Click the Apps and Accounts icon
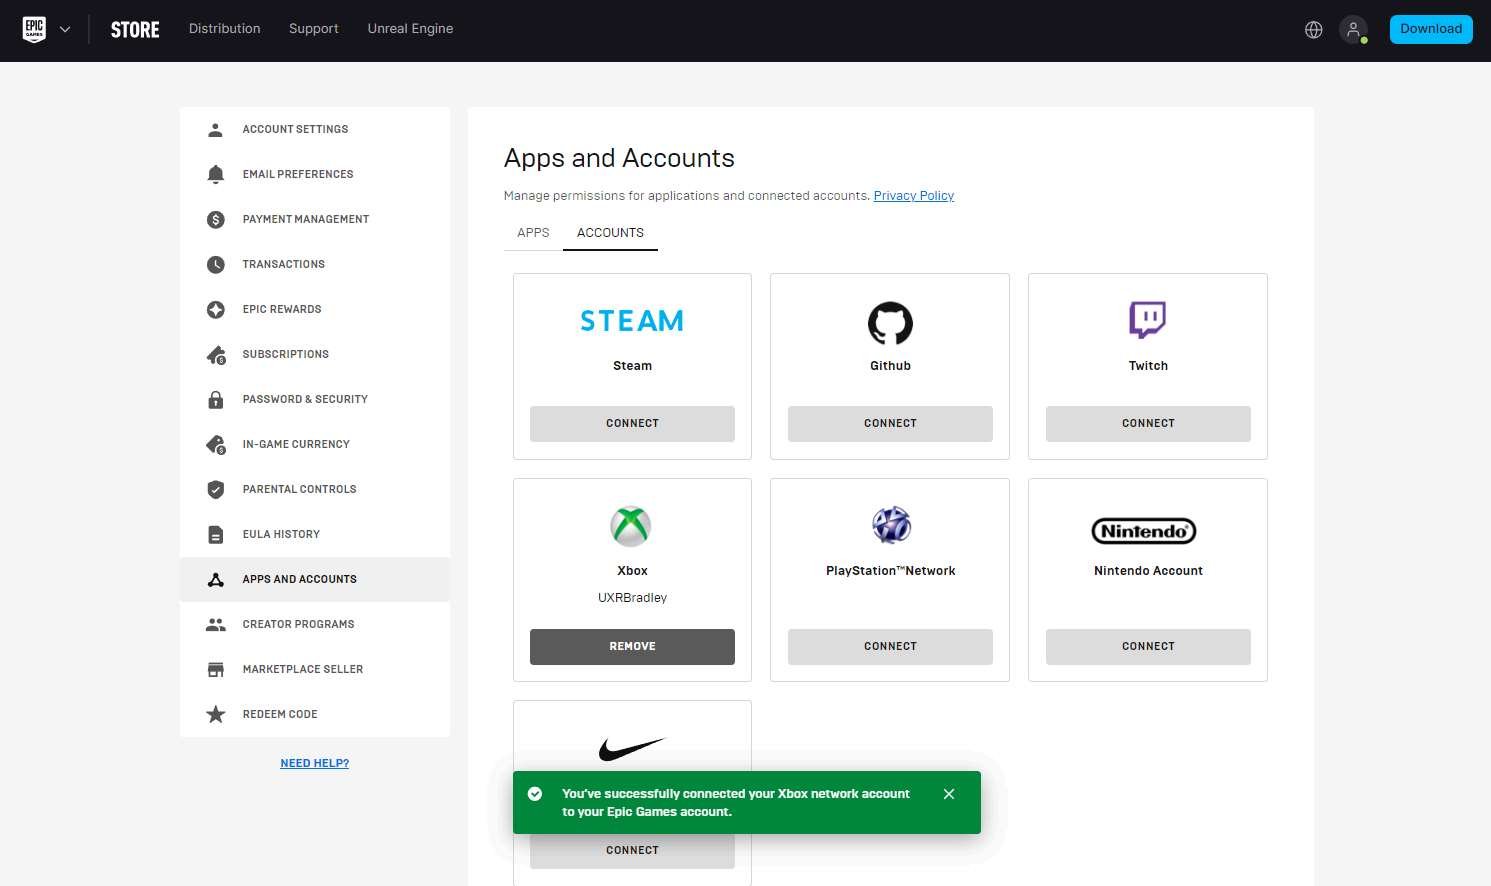Image resolution: width=1491 pixels, height=886 pixels. (x=215, y=580)
